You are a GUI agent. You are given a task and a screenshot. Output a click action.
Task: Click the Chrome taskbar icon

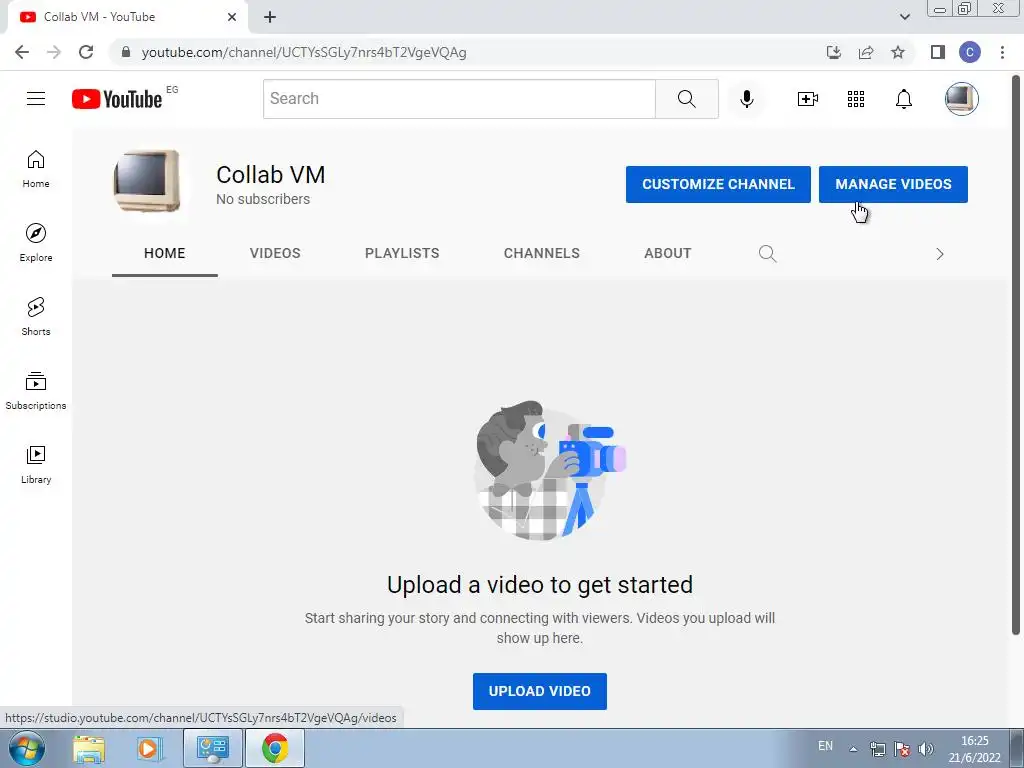pos(275,748)
